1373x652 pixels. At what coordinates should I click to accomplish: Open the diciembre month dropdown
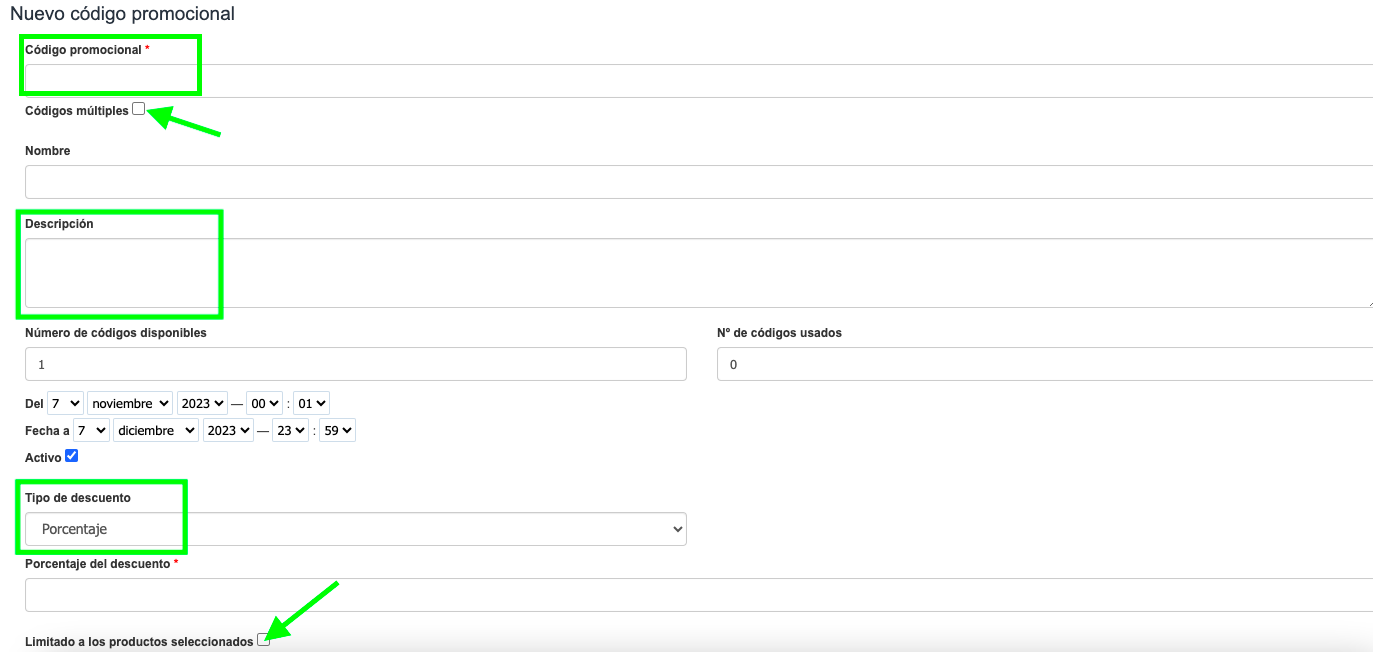click(156, 431)
